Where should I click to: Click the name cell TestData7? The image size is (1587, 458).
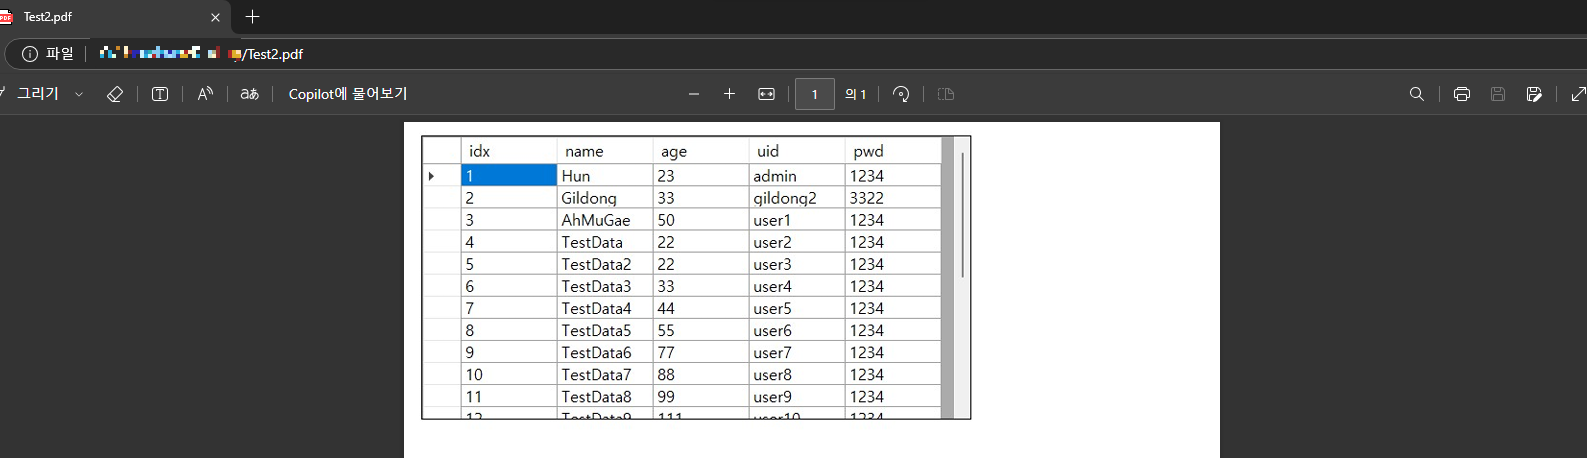[x=605, y=374]
